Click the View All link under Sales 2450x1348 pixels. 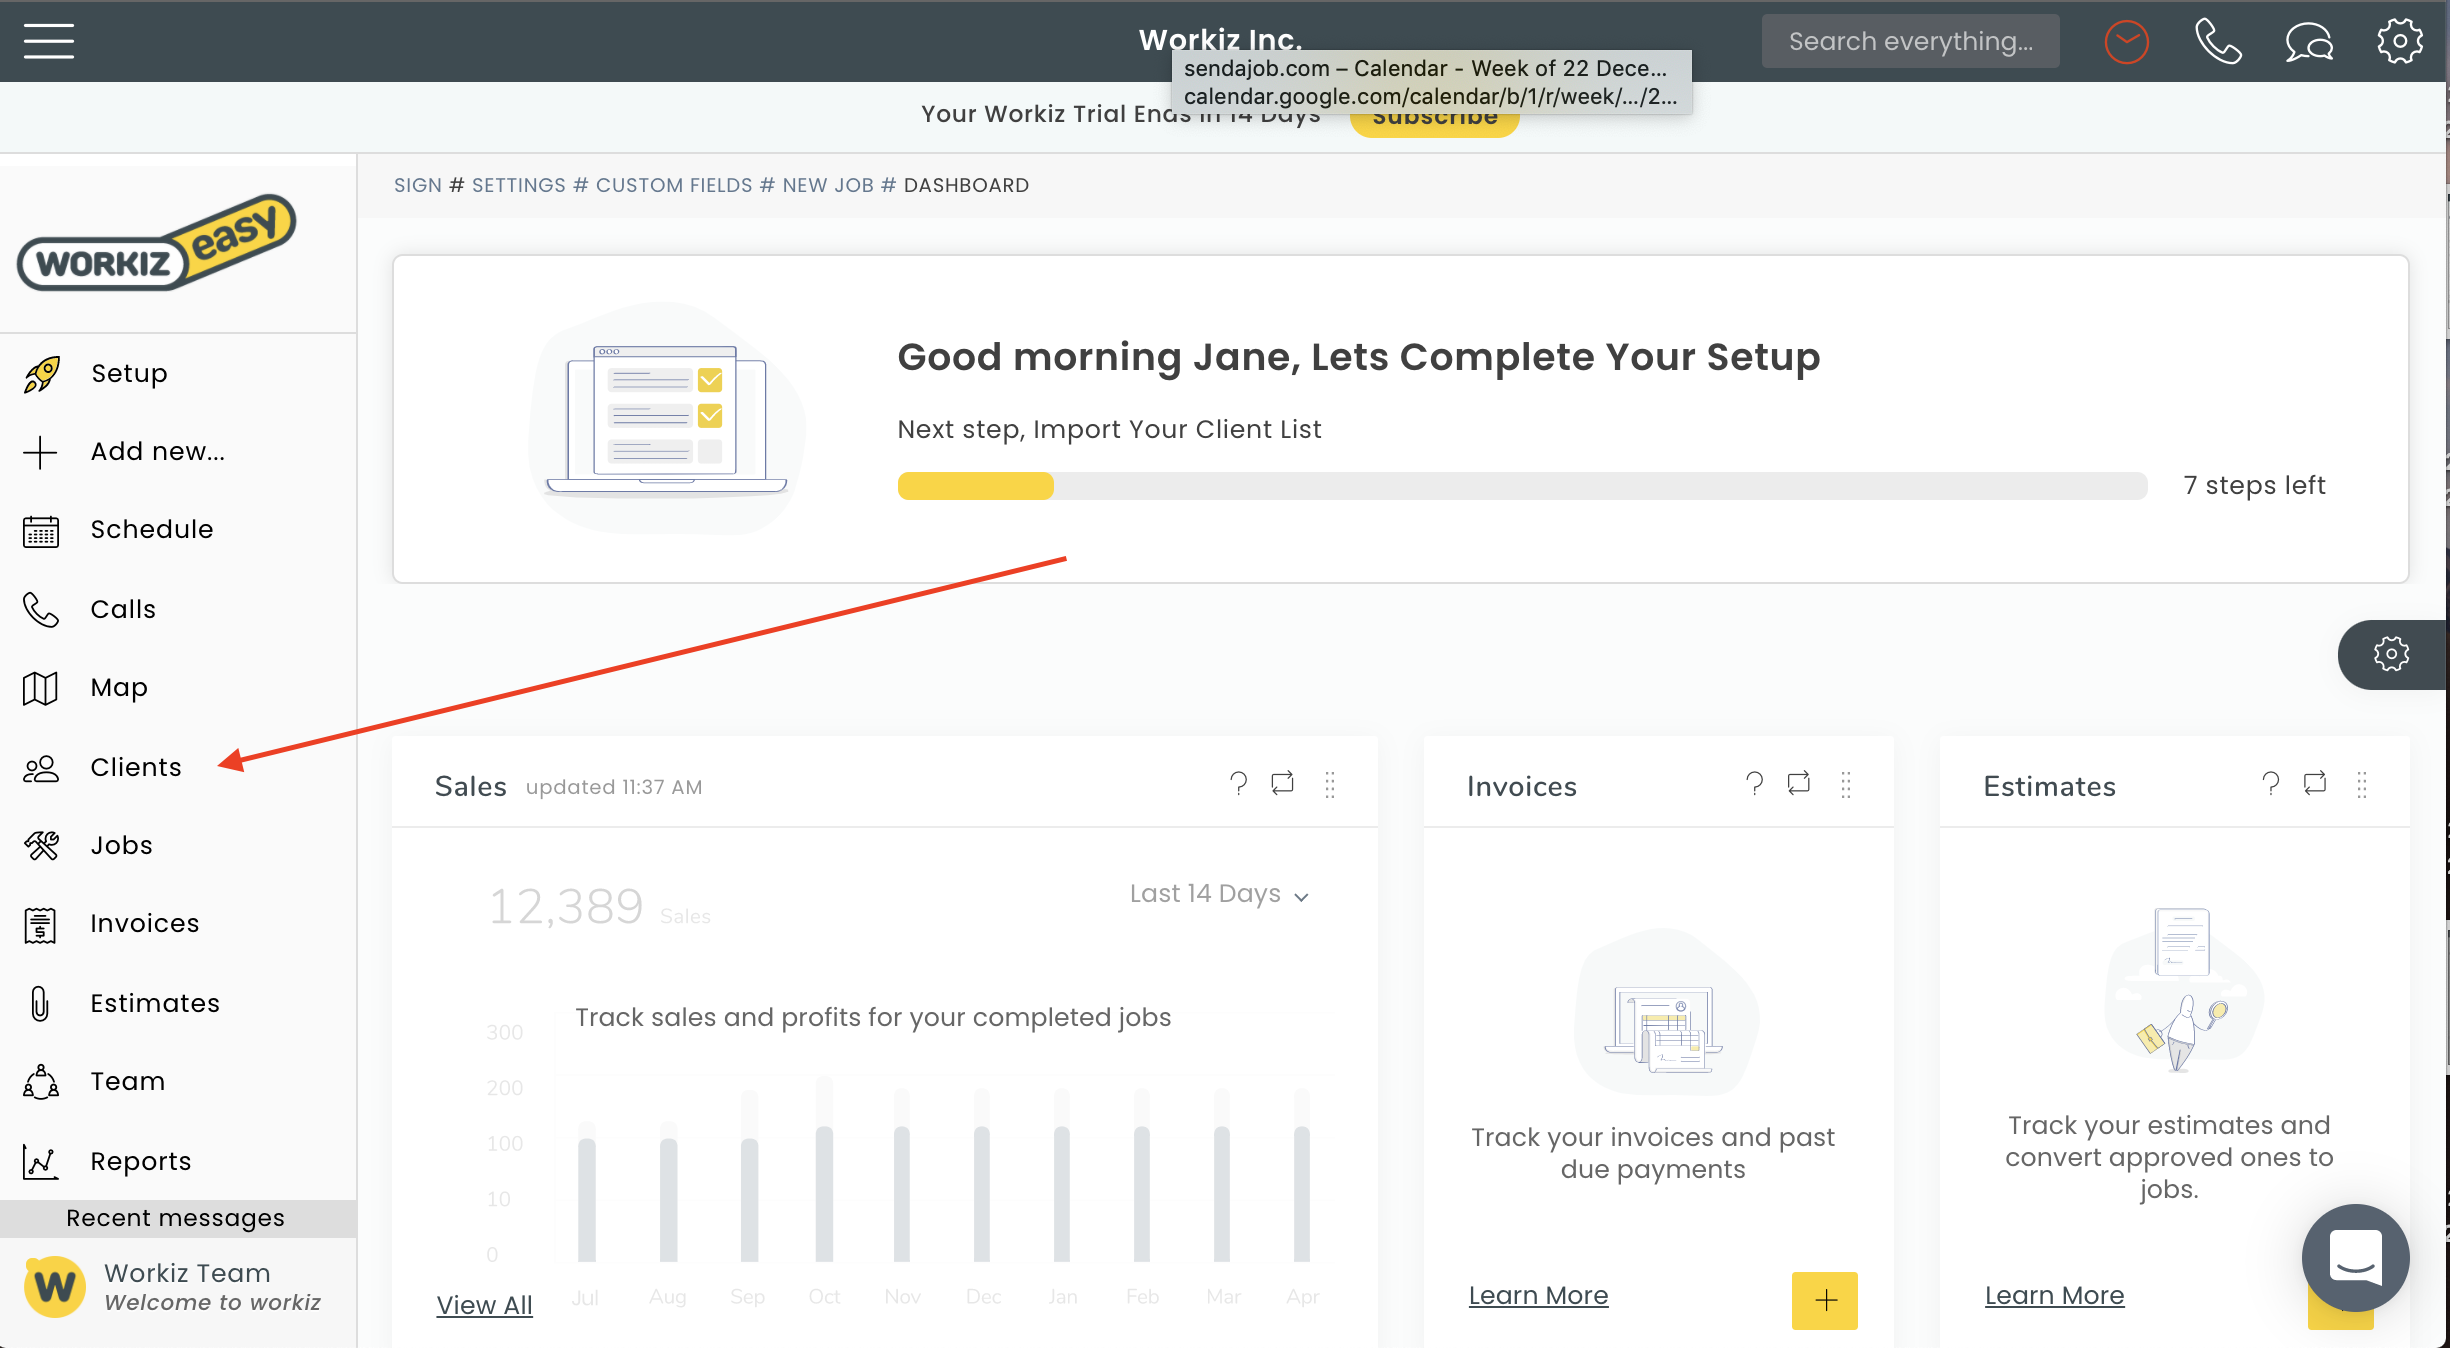[484, 1305]
